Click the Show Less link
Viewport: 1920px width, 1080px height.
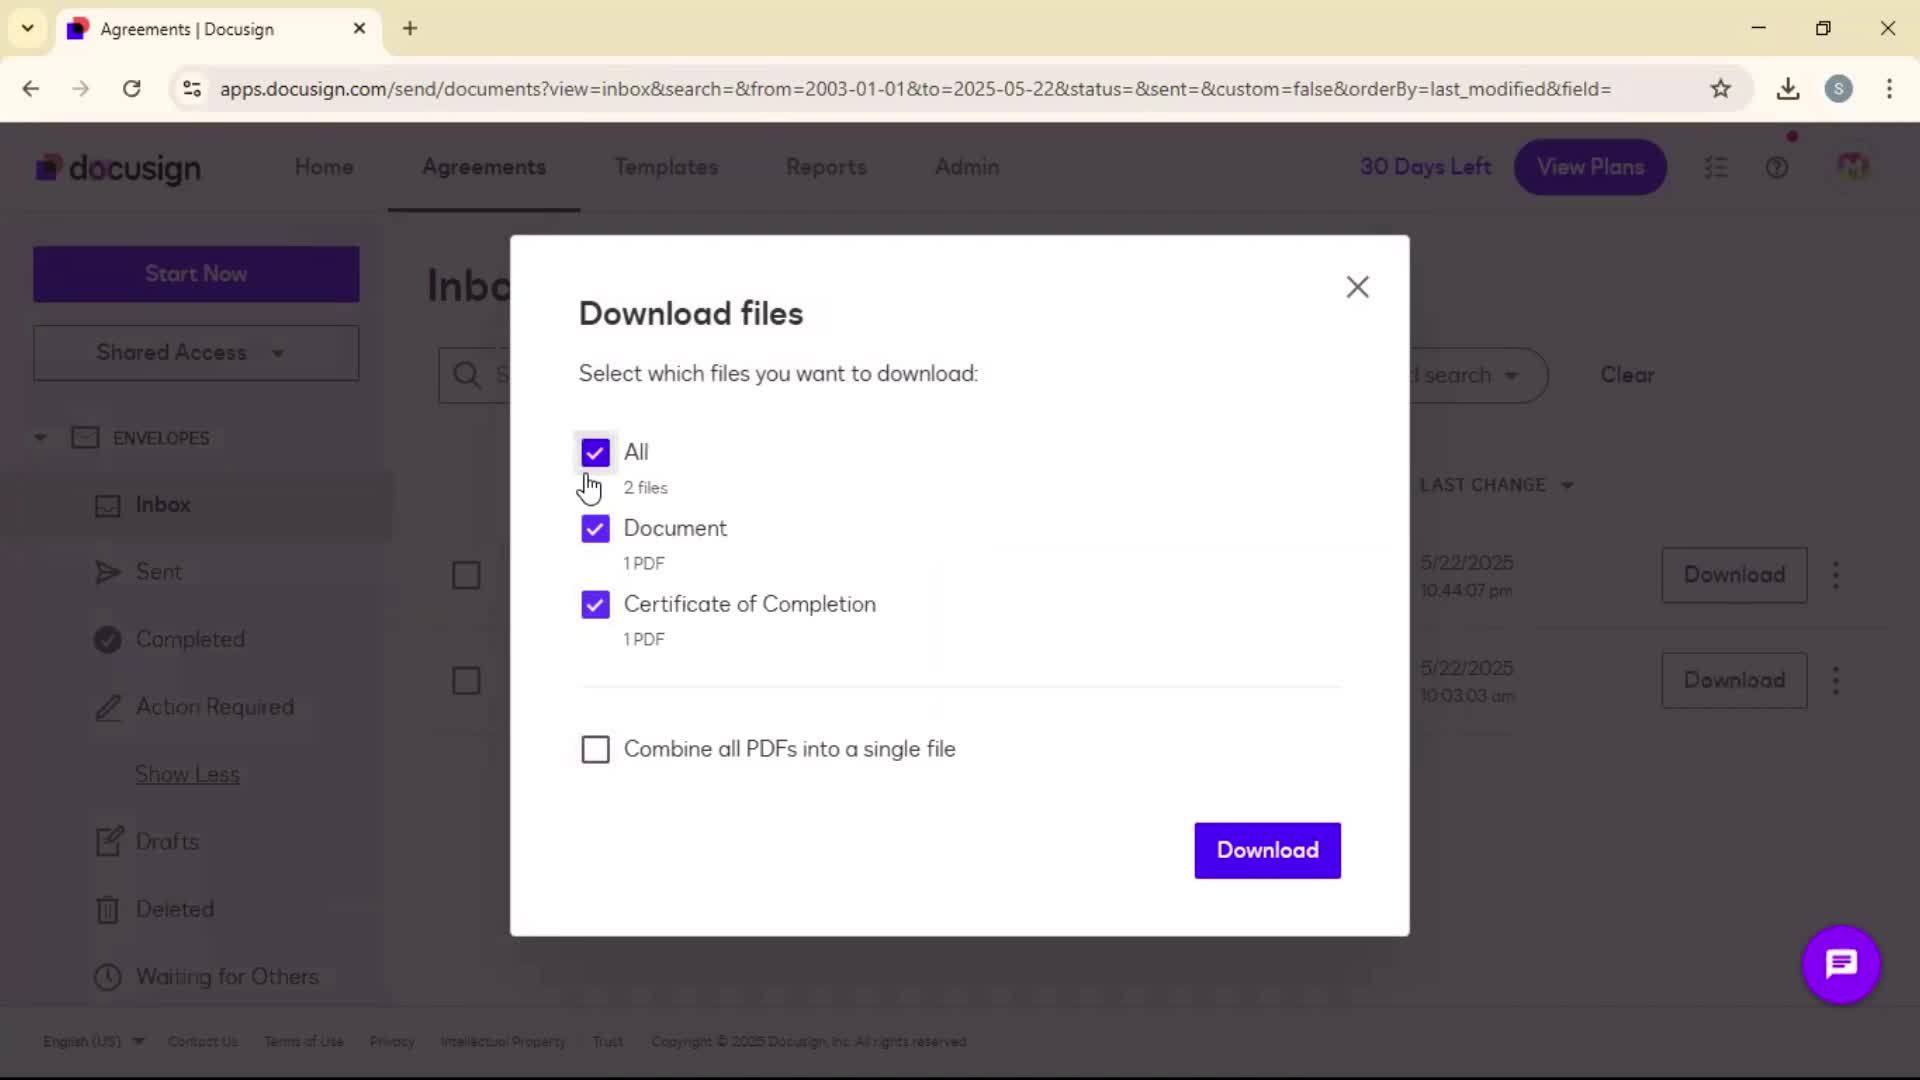click(187, 774)
